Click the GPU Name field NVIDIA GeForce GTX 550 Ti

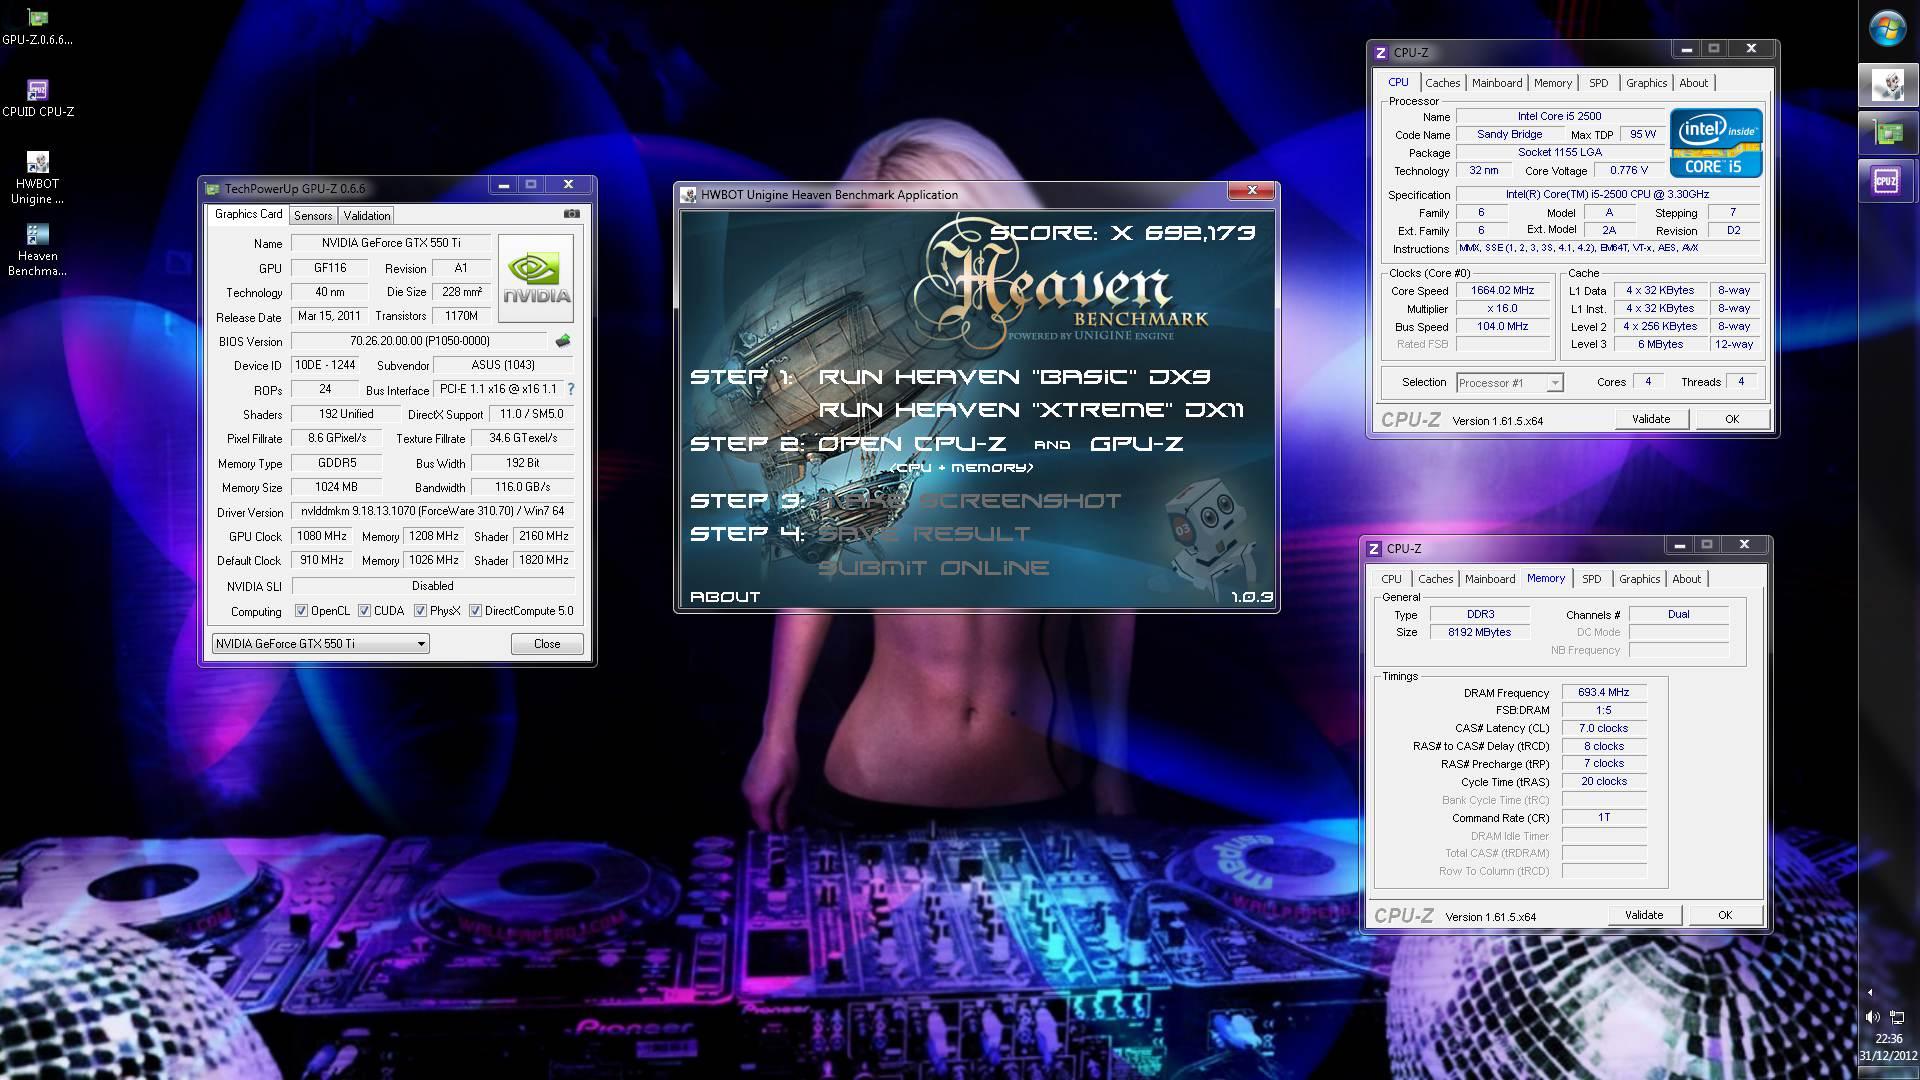click(391, 243)
